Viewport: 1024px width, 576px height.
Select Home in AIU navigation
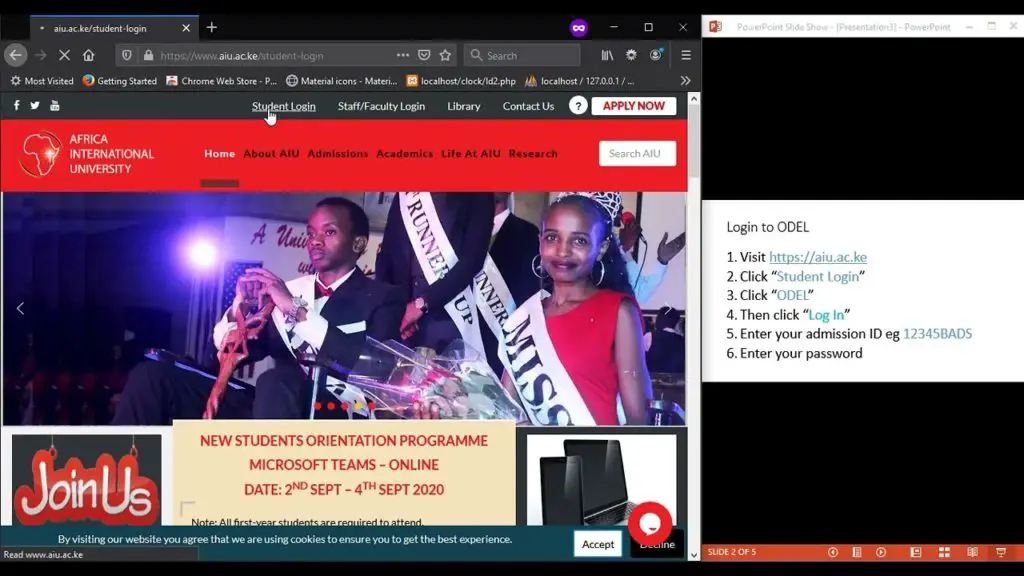[219, 153]
